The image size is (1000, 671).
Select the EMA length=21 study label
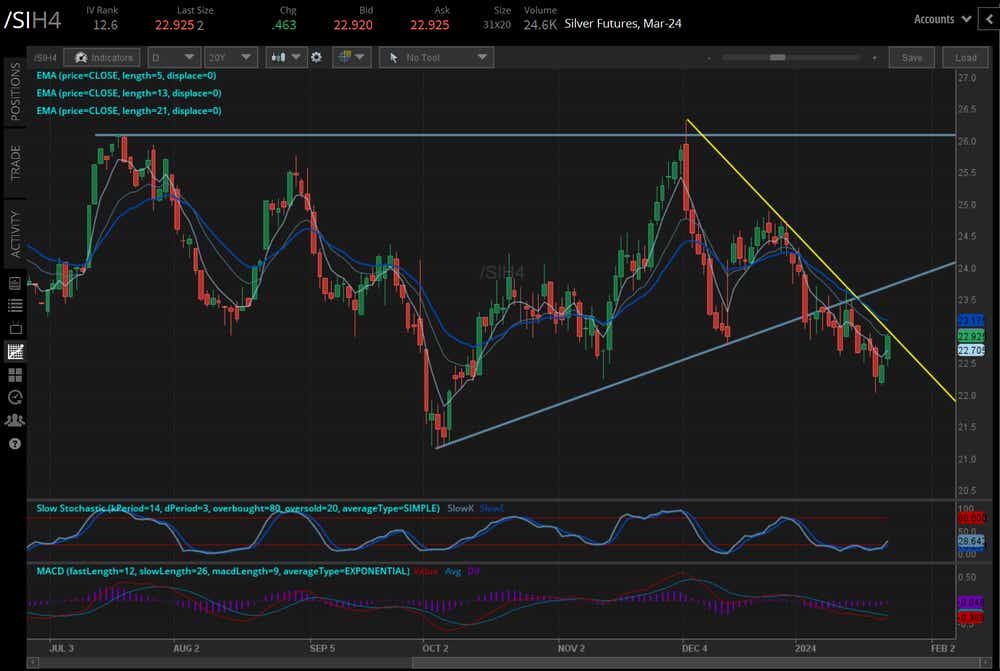(129, 111)
